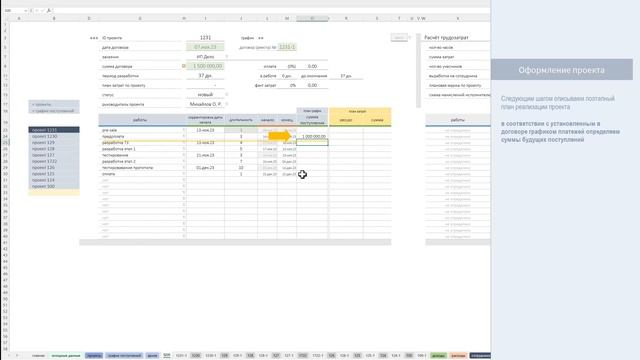Switch to the 'главная' sheet tab
The height and width of the screenshot is (360, 640).
pos(38,356)
